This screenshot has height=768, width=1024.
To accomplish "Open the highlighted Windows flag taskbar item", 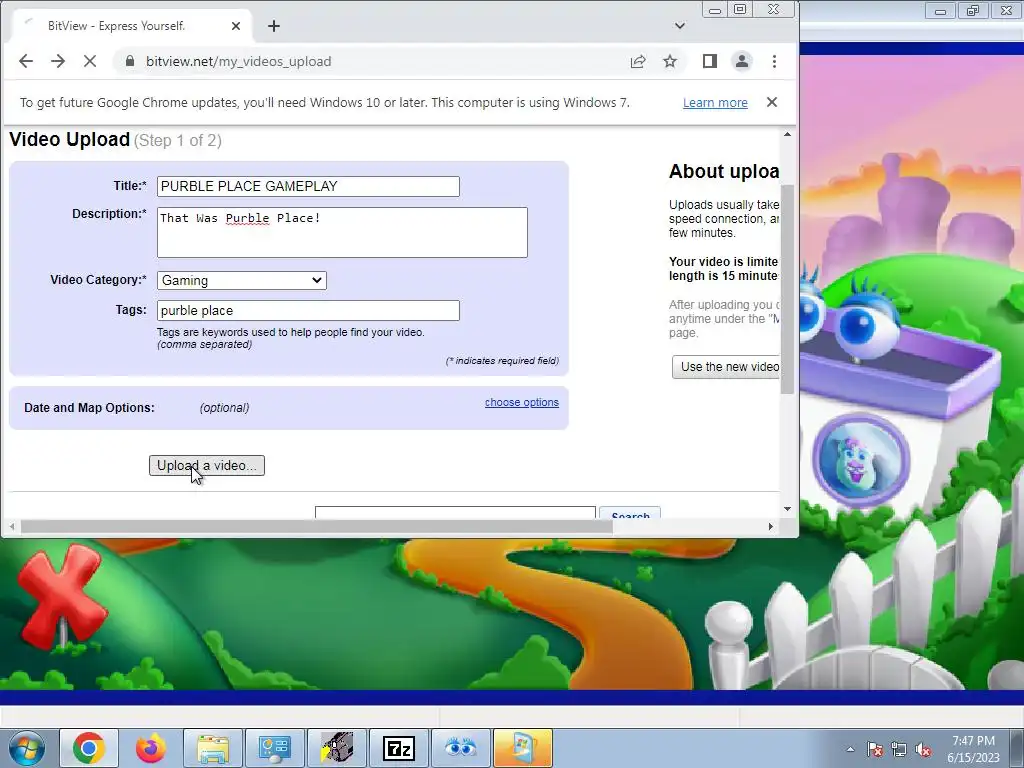I will coord(522,748).
